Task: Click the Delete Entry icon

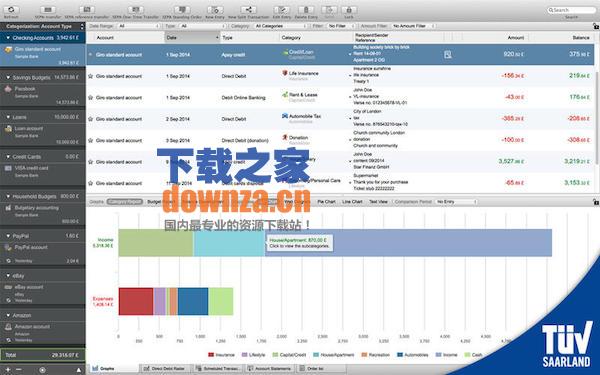Action: 306,10
